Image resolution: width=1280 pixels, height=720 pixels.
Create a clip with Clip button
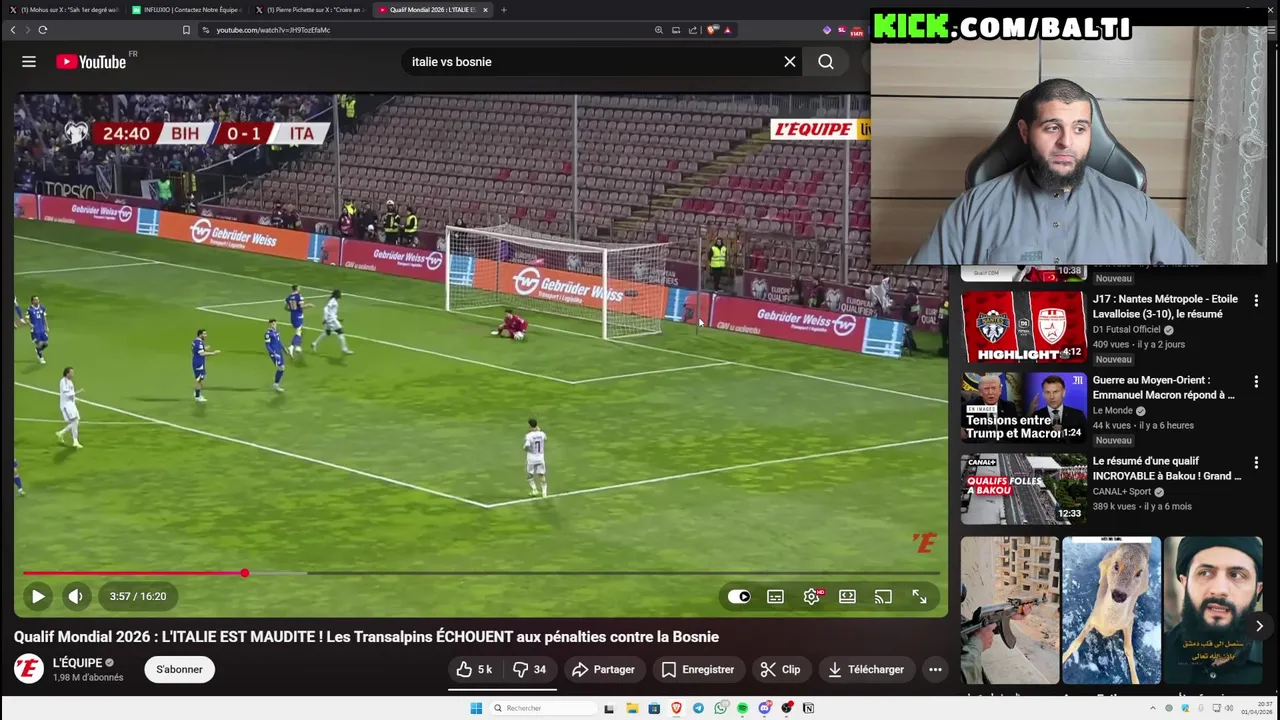point(780,670)
